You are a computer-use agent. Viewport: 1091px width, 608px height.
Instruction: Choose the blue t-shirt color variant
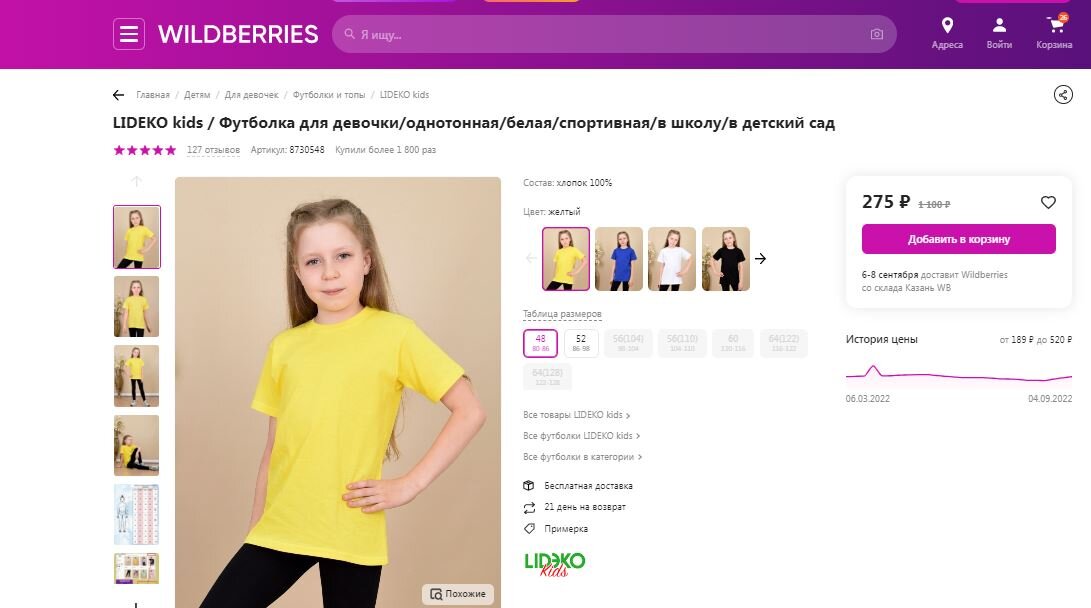click(619, 259)
